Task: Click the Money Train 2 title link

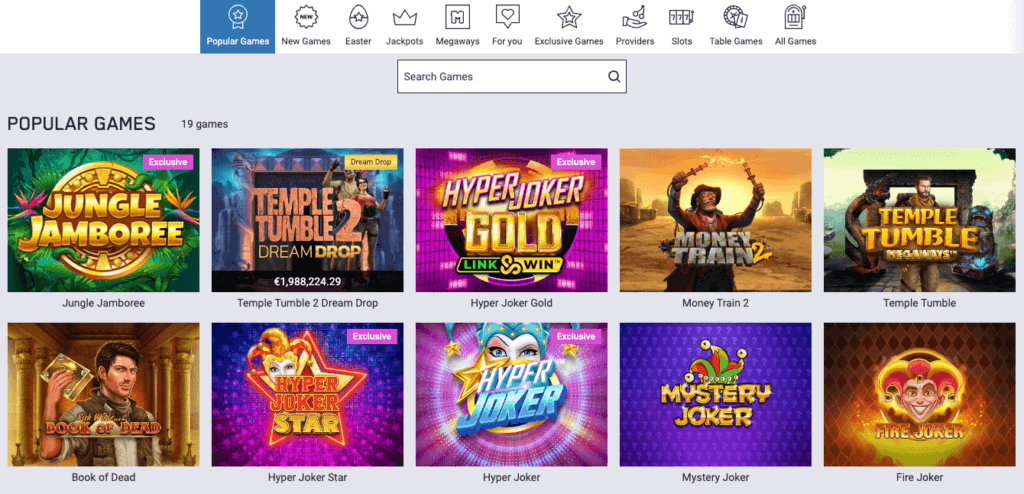Action: [x=716, y=303]
